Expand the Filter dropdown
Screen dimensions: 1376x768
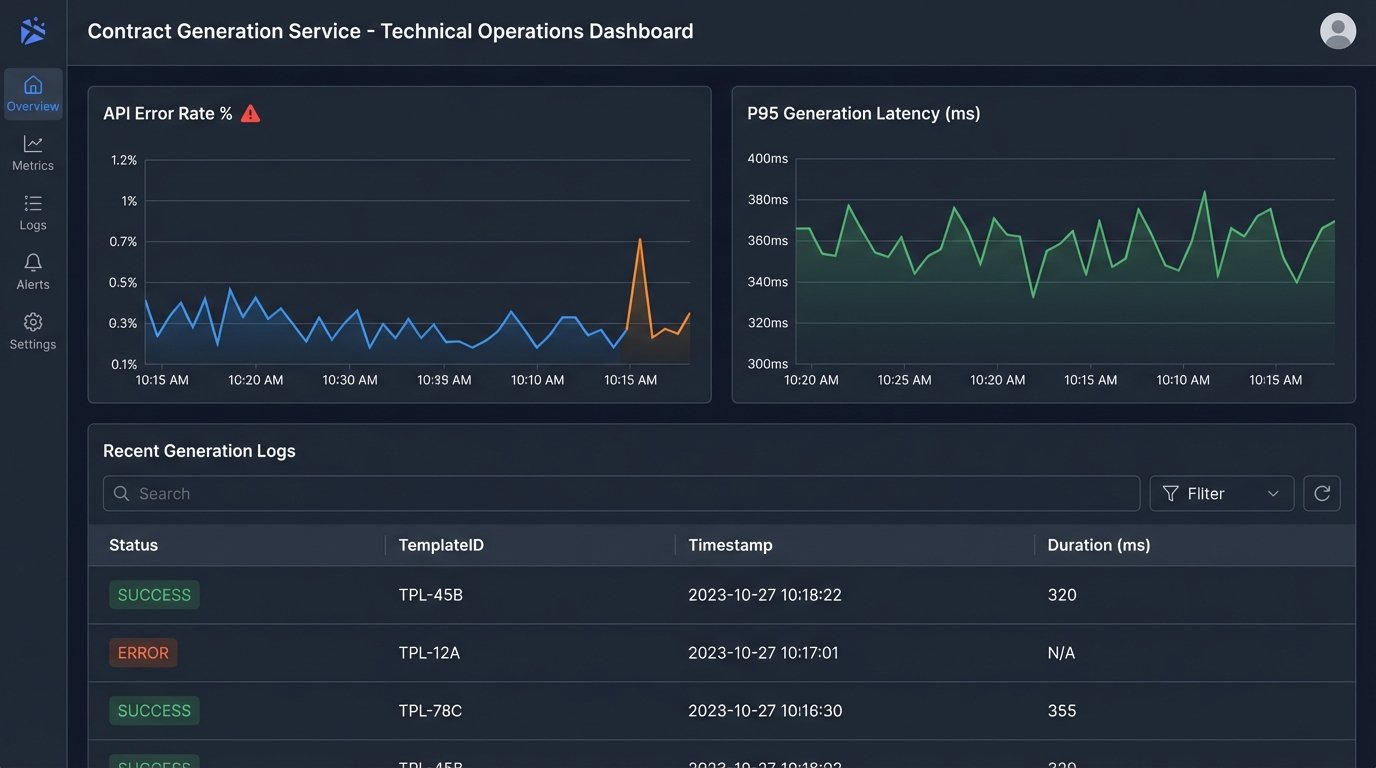[1221, 494]
